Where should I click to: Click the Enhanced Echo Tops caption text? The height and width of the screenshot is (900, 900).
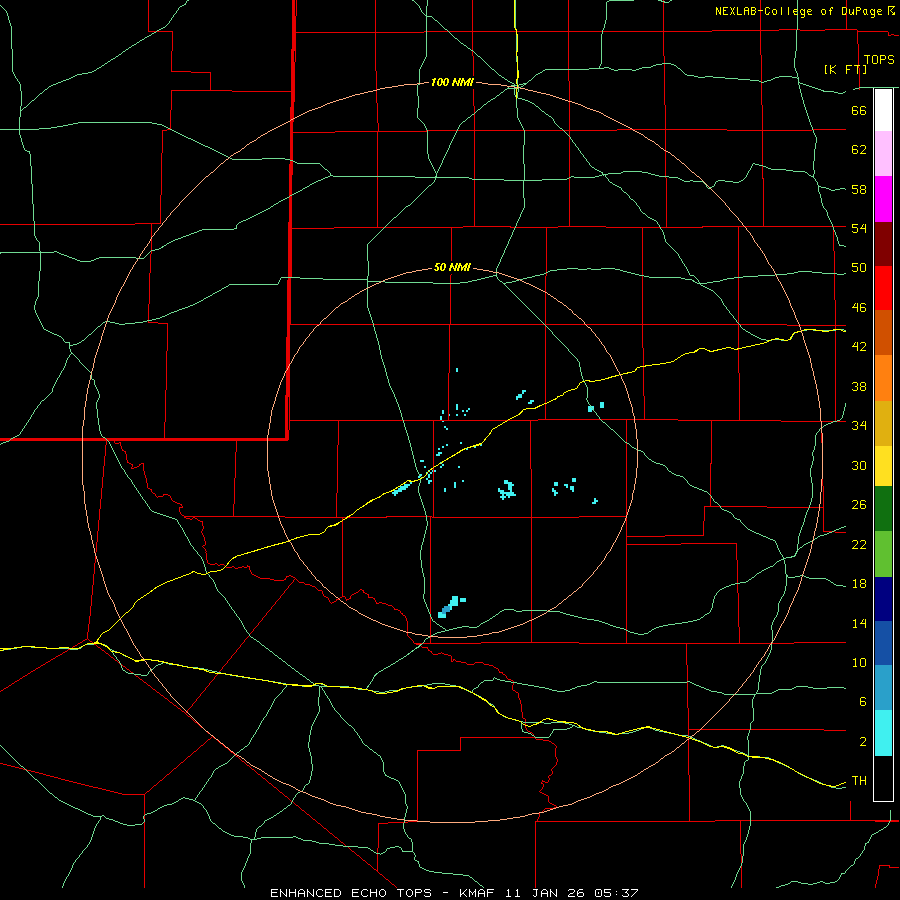[351, 893]
